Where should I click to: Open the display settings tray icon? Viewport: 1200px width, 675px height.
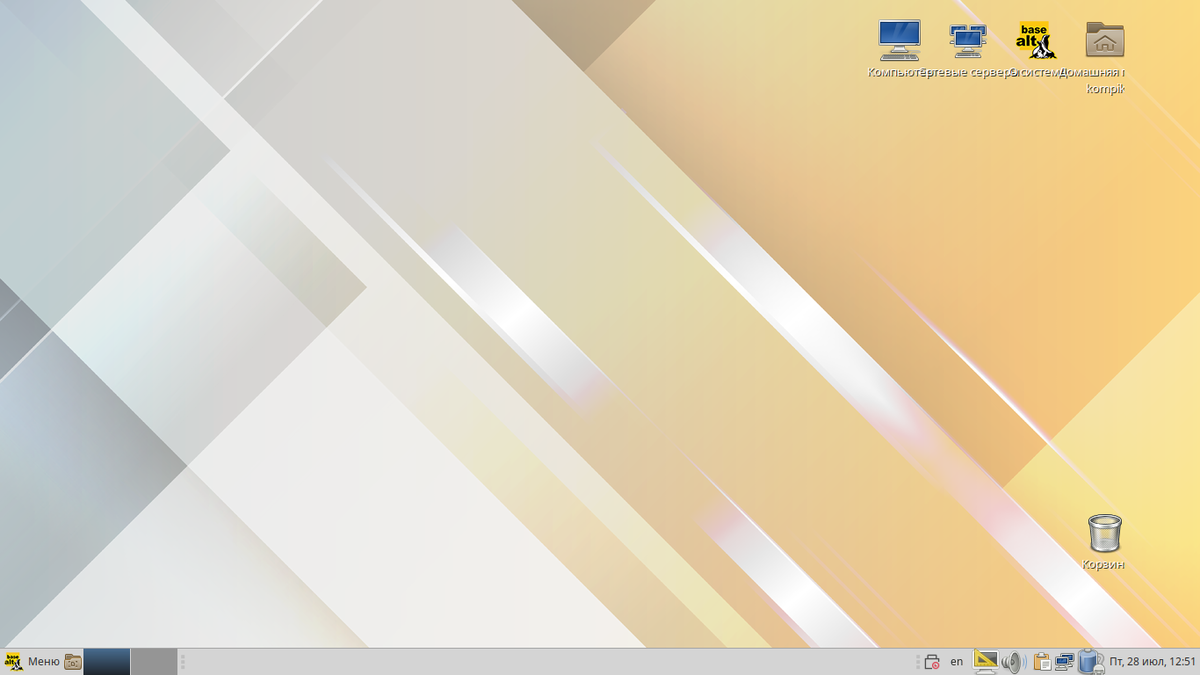point(986,661)
